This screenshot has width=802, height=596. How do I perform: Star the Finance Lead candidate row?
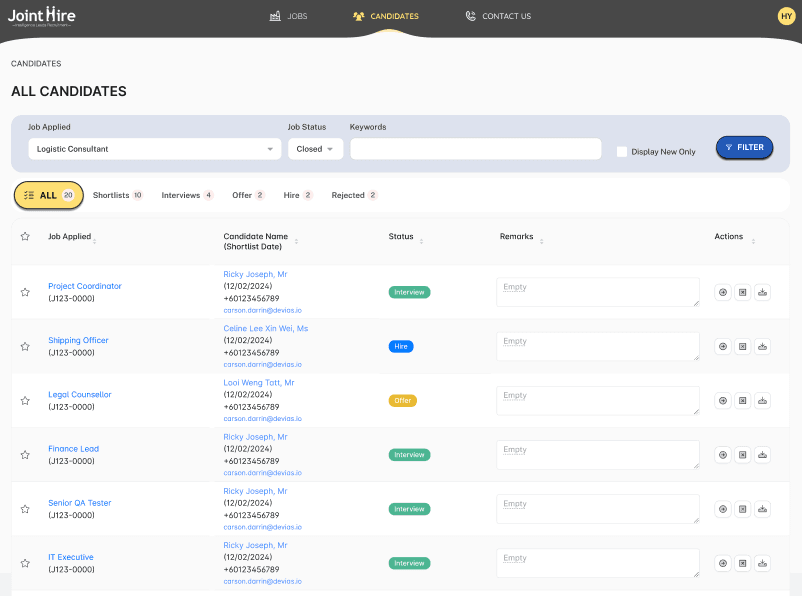25,454
